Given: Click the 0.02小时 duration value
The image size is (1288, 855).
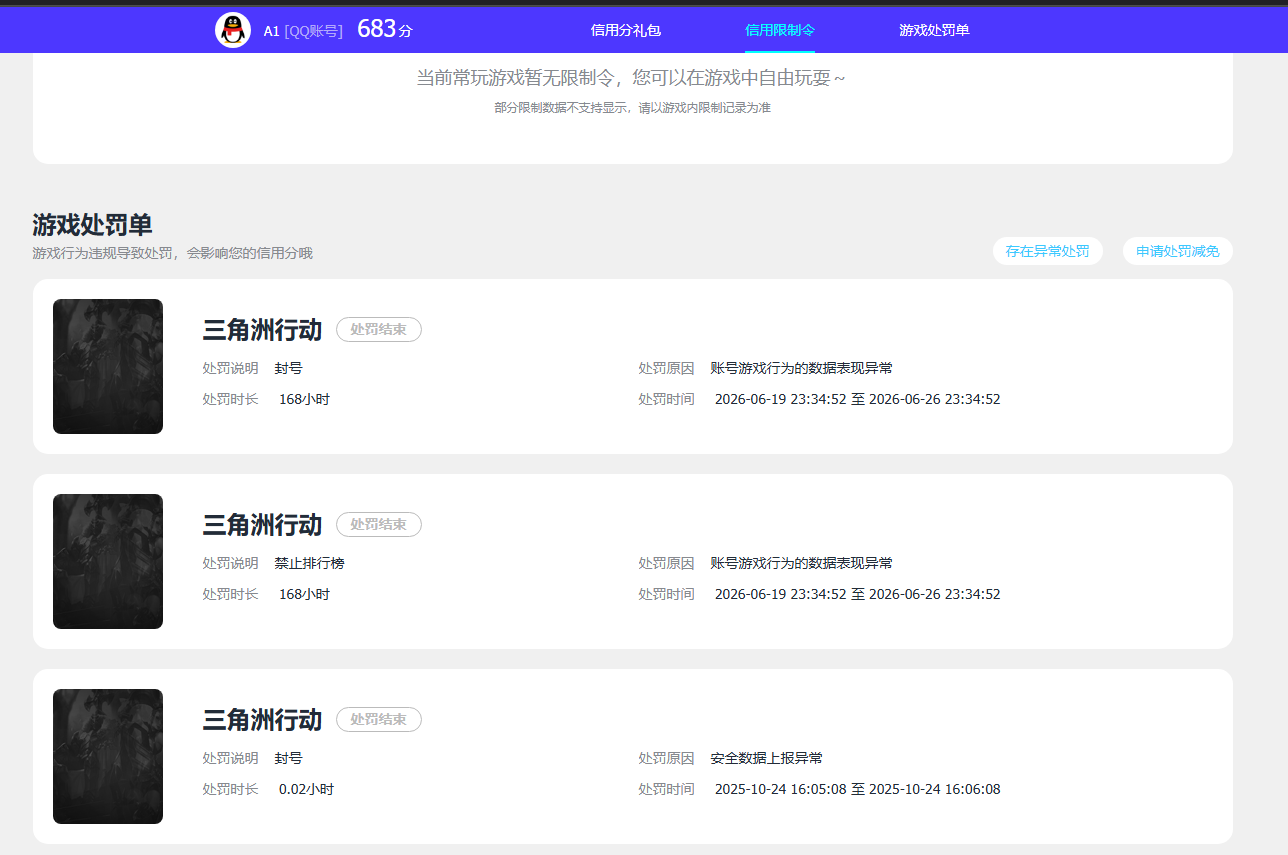Looking at the screenshot, I should tap(306, 790).
